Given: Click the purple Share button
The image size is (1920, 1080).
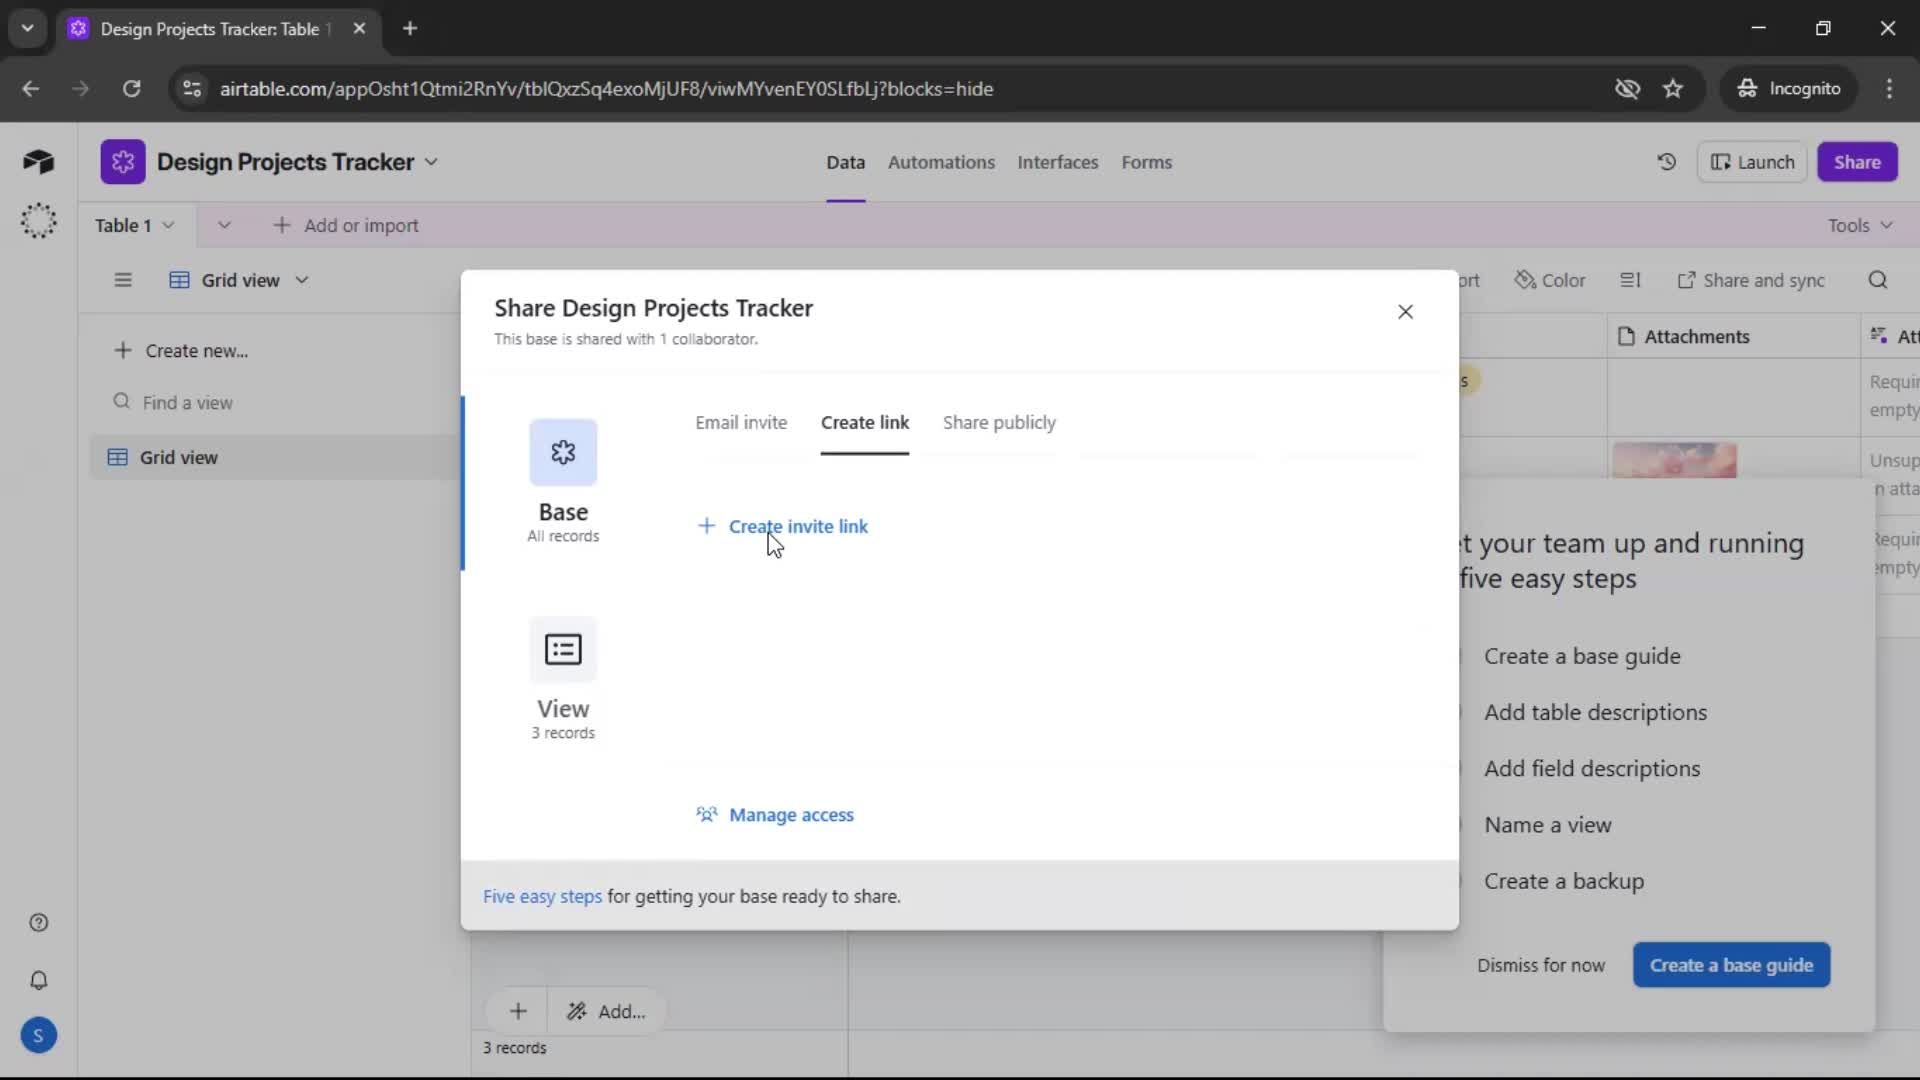Looking at the screenshot, I should coord(1857,162).
